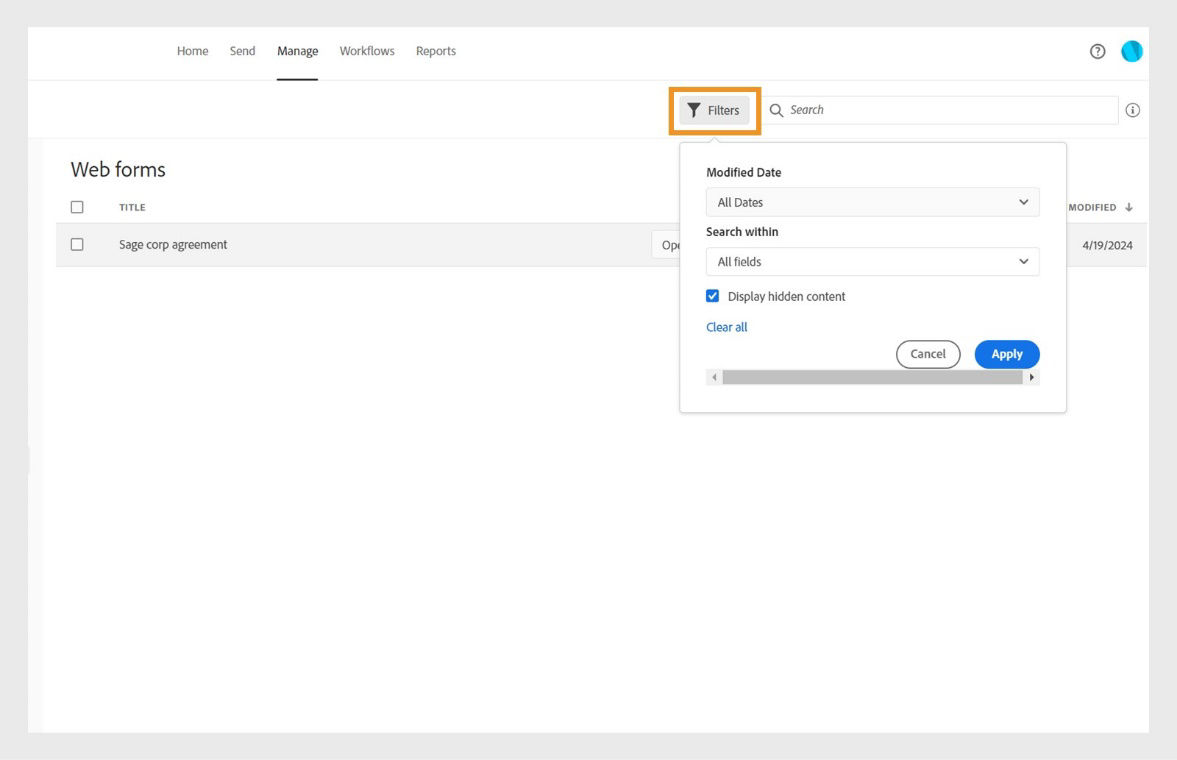Click the sort arrow next to Modified column
The height and width of the screenshot is (760, 1177).
[x=1129, y=207]
